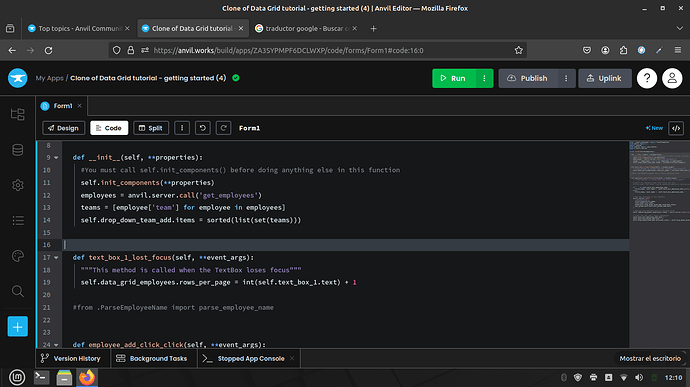Click the Uplink button
The height and width of the screenshot is (387, 690).
tap(605, 78)
